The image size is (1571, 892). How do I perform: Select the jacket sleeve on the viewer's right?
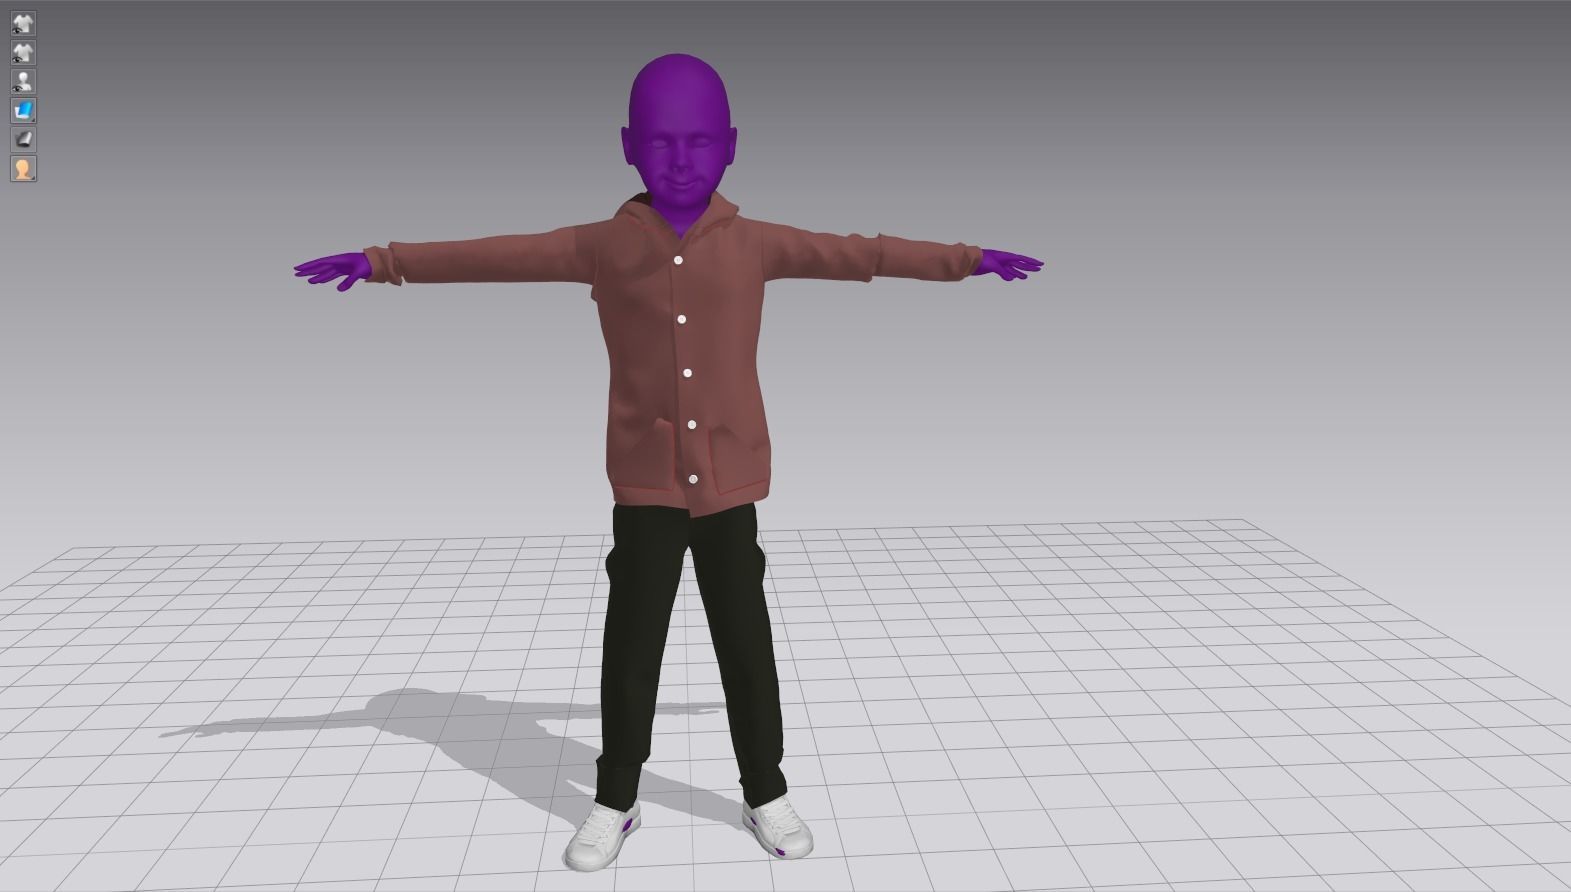(870, 255)
